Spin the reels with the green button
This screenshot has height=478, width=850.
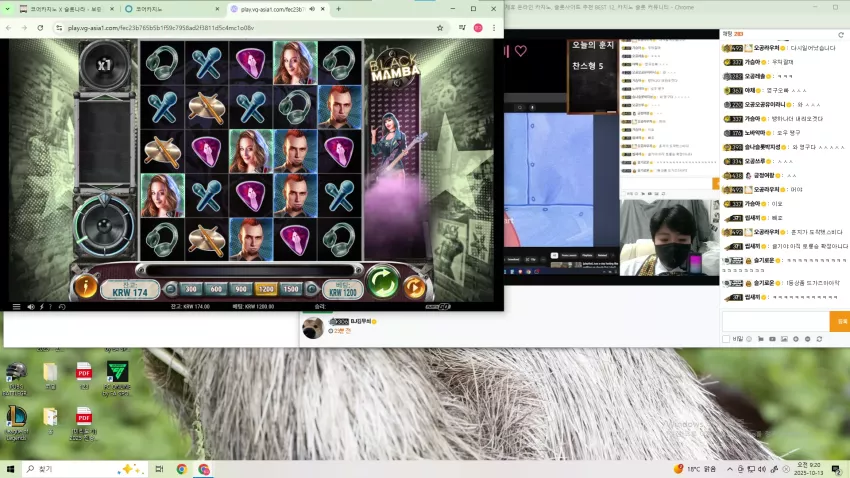(382, 282)
